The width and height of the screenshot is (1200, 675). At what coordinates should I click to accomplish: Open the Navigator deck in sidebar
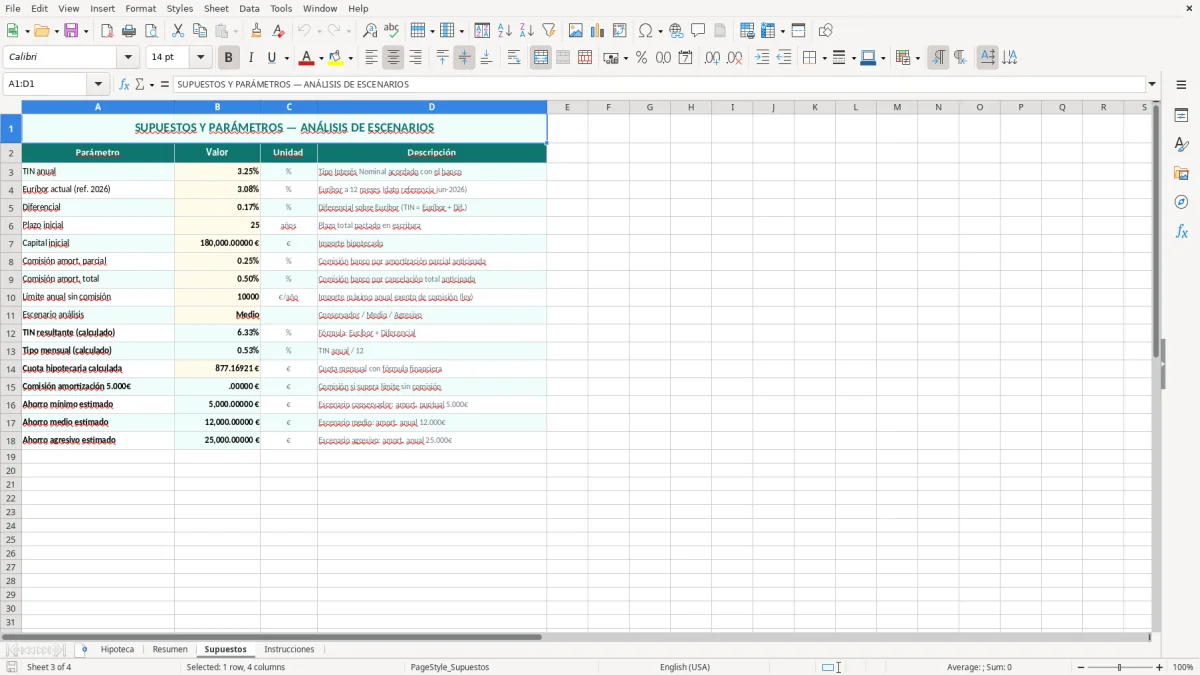point(1181,202)
